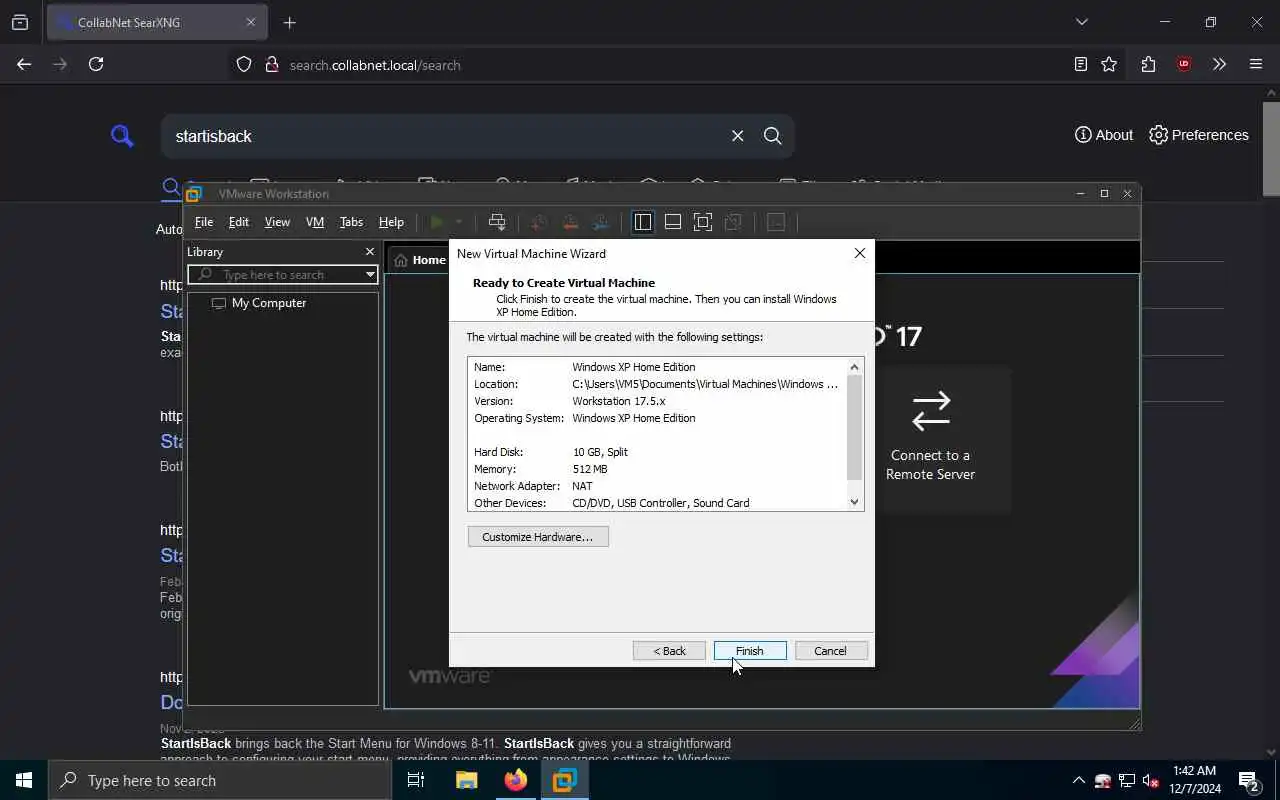This screenshot has height=800, width=1280.
Task: Click the Unity mode toolbar icon
Action: point(733,222)
